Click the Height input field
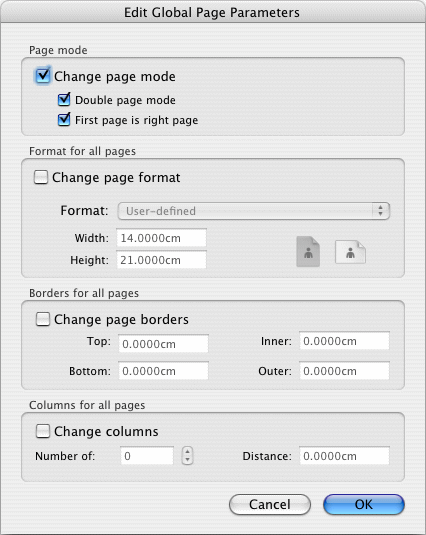 pyautogui.click(x=161, y=260)
